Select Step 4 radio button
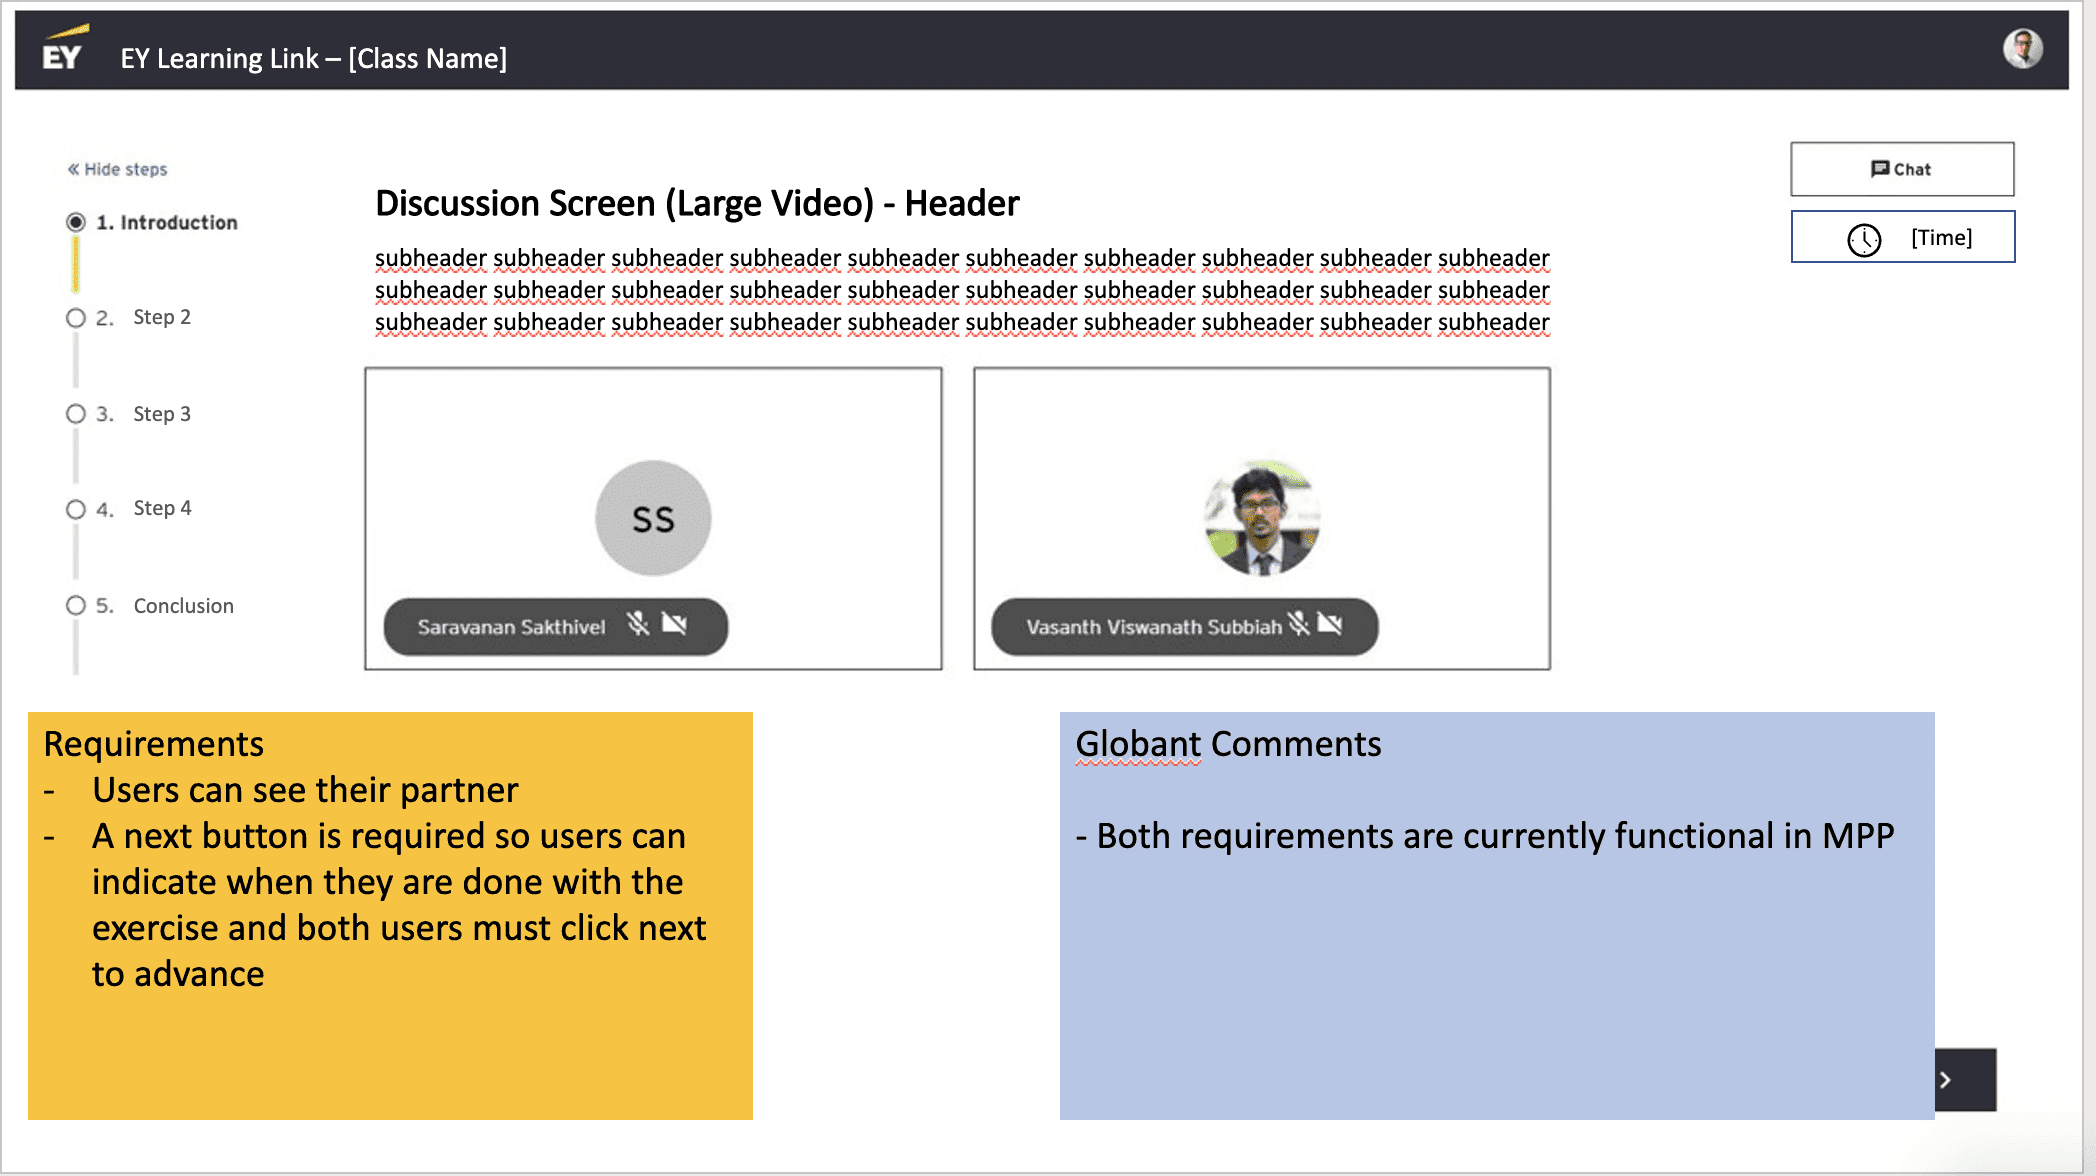The image size is (2096, 1176). 76,509
